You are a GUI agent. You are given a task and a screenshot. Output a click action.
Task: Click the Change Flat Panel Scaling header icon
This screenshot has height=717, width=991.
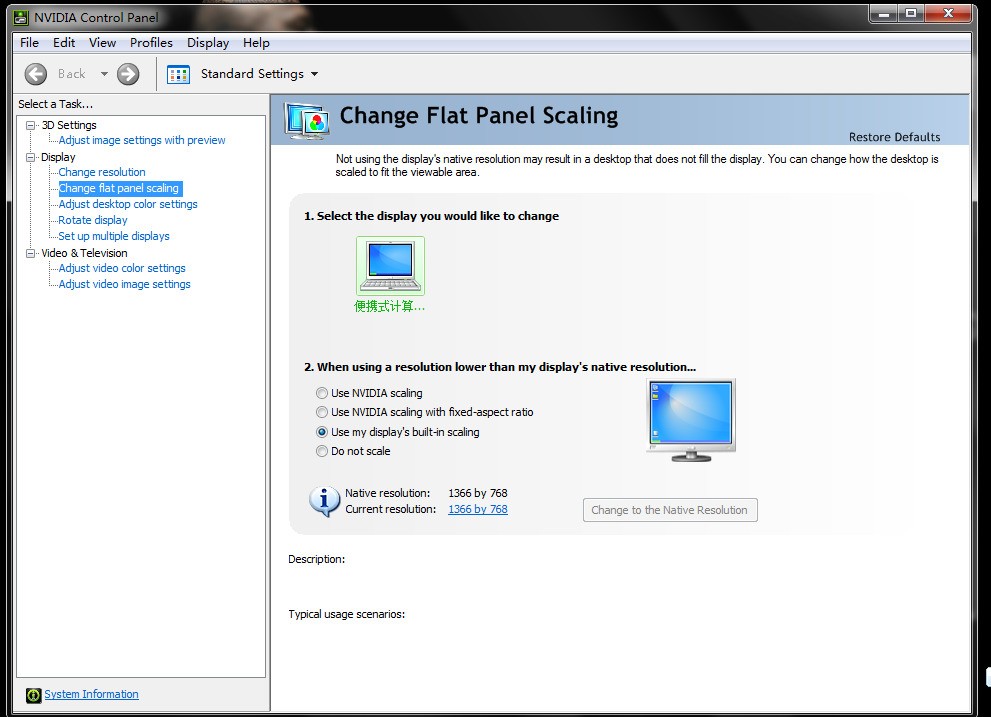(x=307, y=120)
